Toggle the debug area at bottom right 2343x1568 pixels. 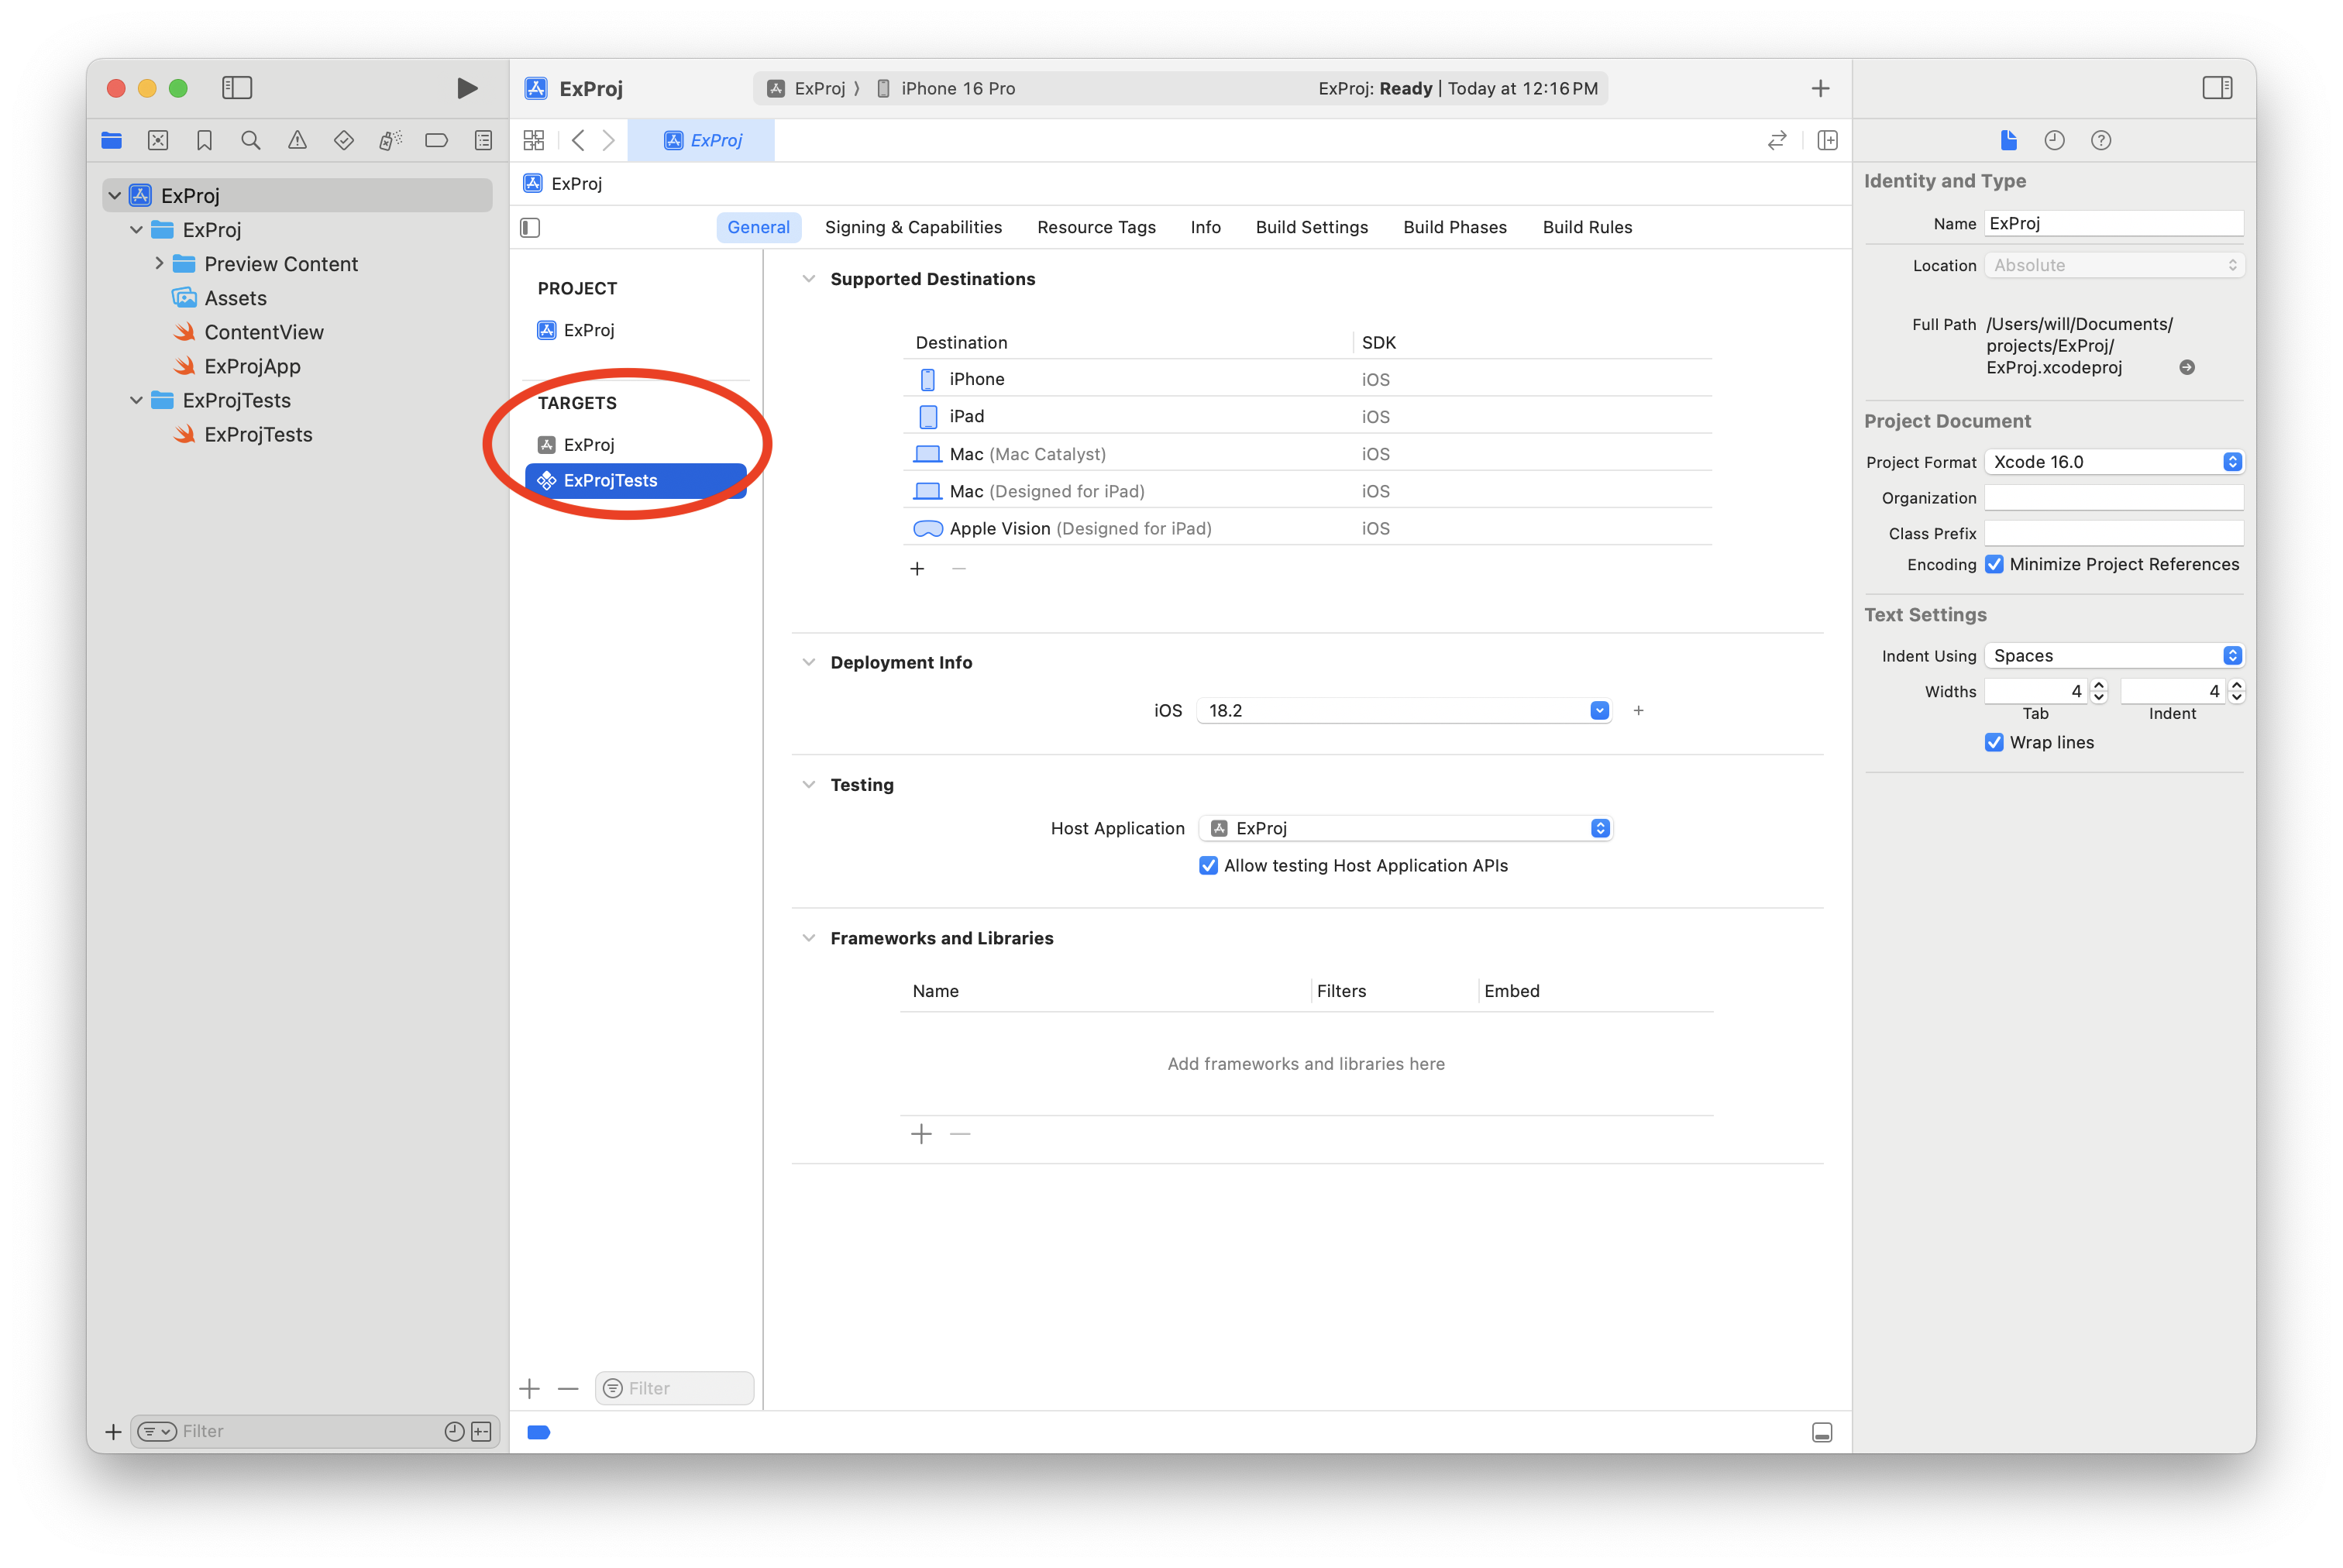click(1822, 1432)
